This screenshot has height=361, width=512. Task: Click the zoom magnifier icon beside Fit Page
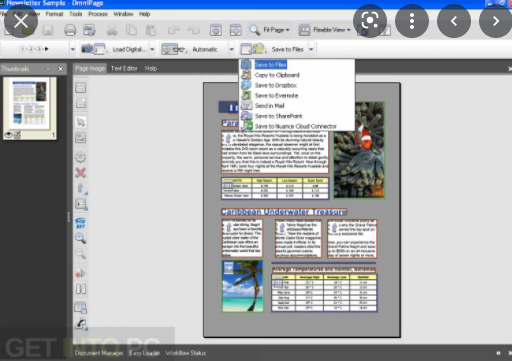click(x=255, y=30)
